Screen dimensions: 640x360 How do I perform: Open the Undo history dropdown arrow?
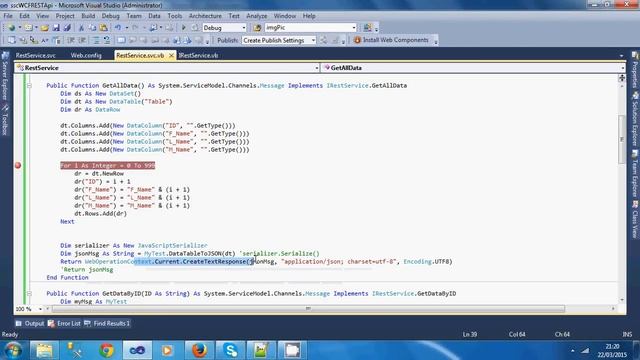click(x=127, y=28)
